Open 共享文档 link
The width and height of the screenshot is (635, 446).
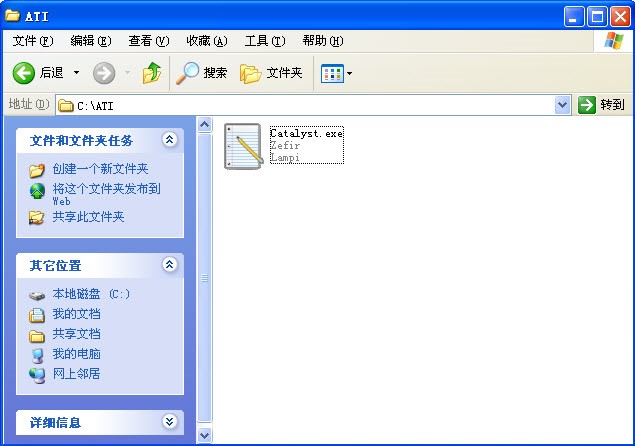[x=77, y=334]
